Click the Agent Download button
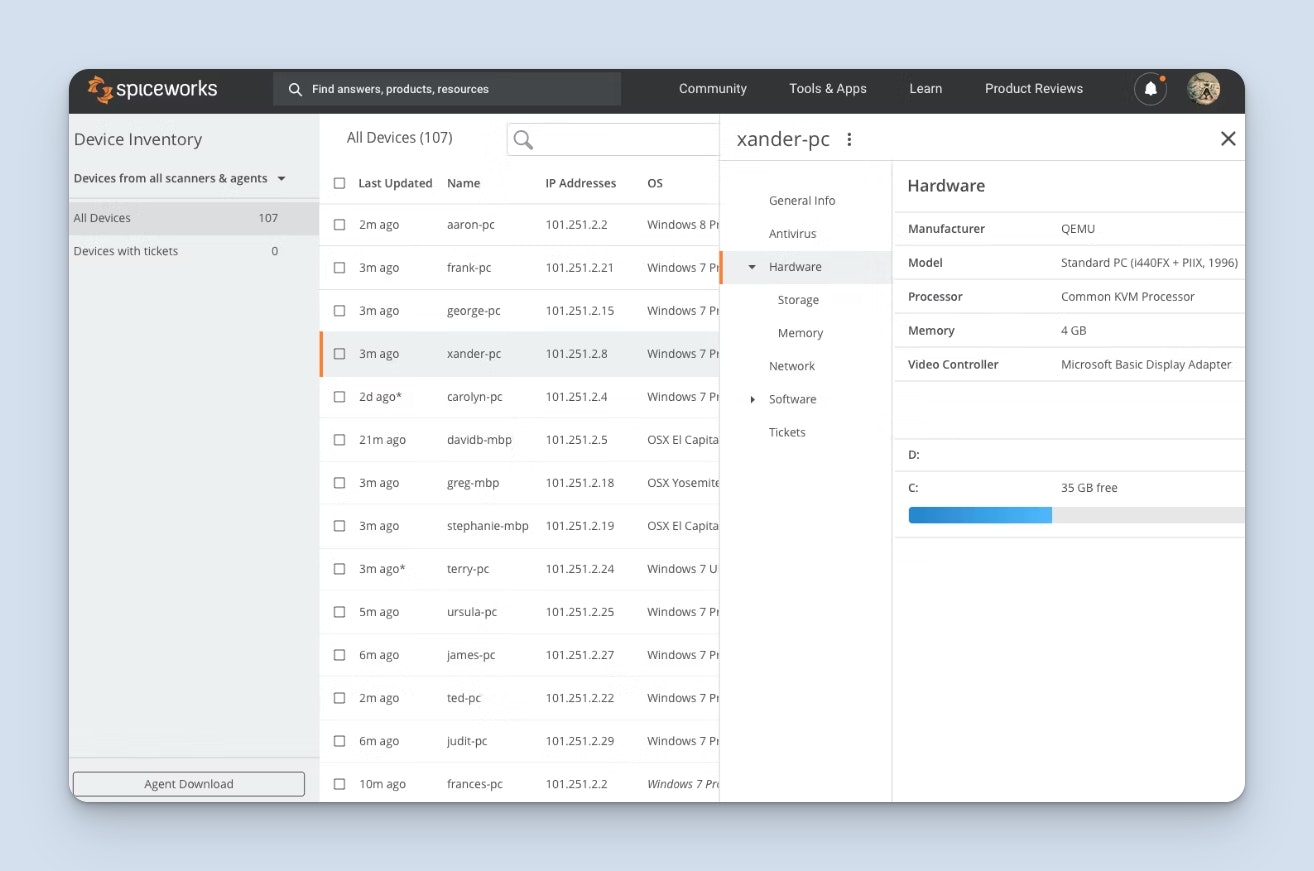Viewport: 1314px width, 871px height. 188,784
